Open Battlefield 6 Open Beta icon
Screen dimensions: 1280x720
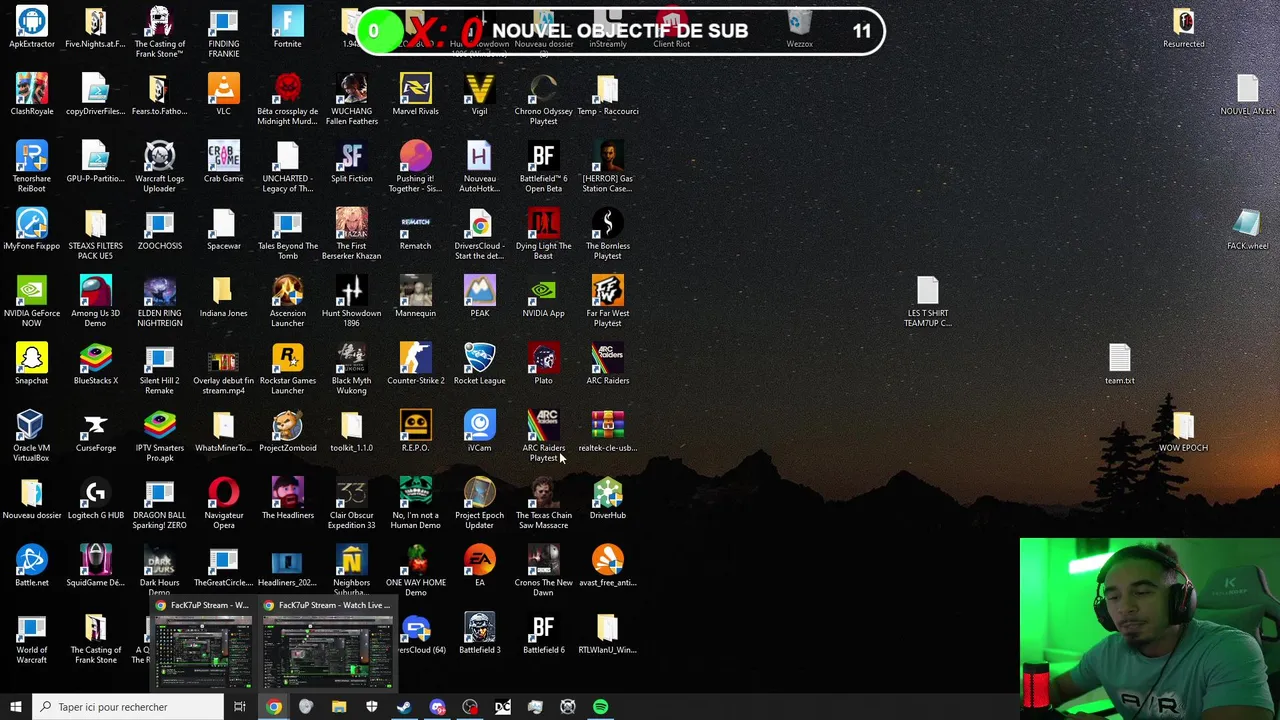click(x=544, y=166)
